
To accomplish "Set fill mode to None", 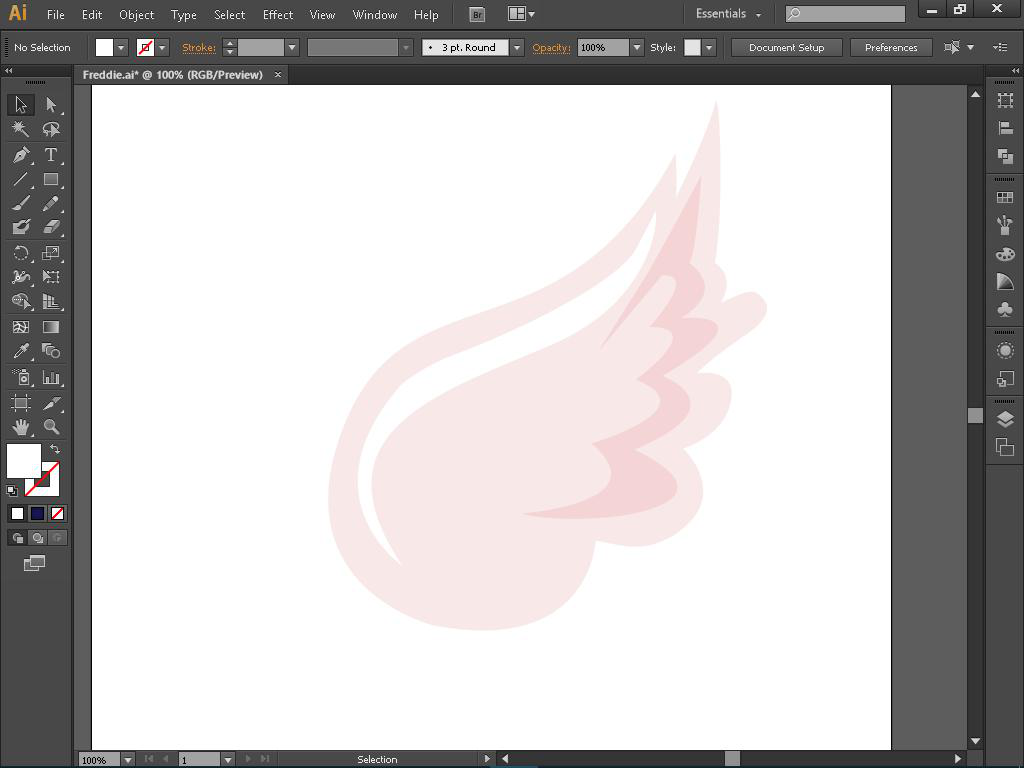I will (x=57, y=513).
